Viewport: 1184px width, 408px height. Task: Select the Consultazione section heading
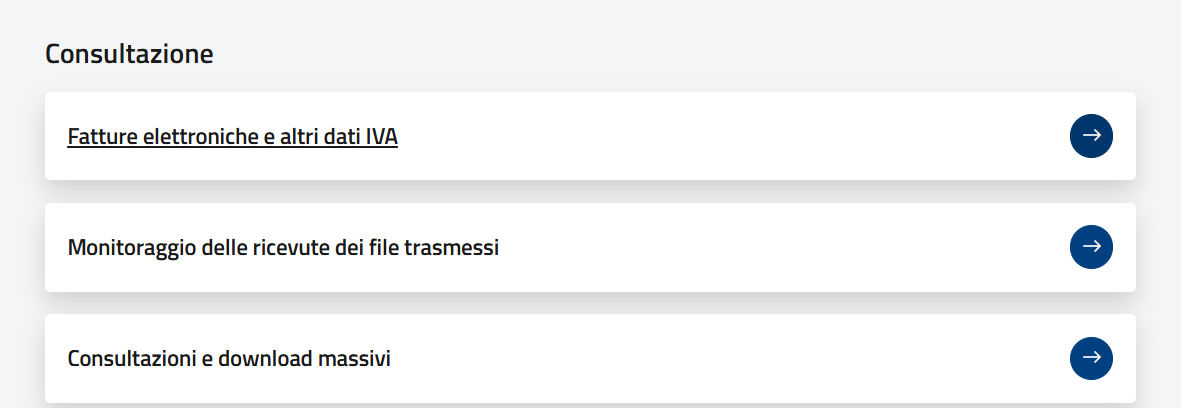click(129, 54)
